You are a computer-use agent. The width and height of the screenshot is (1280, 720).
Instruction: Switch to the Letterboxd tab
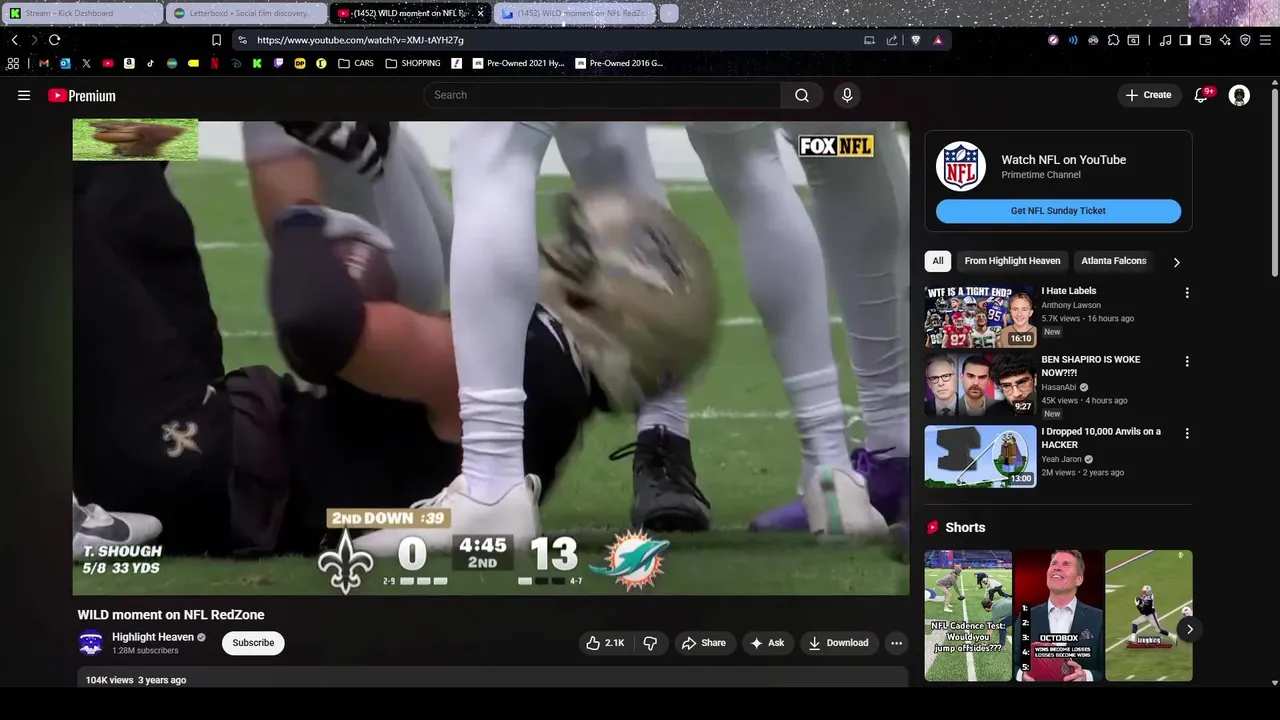[x=246, y=13]
